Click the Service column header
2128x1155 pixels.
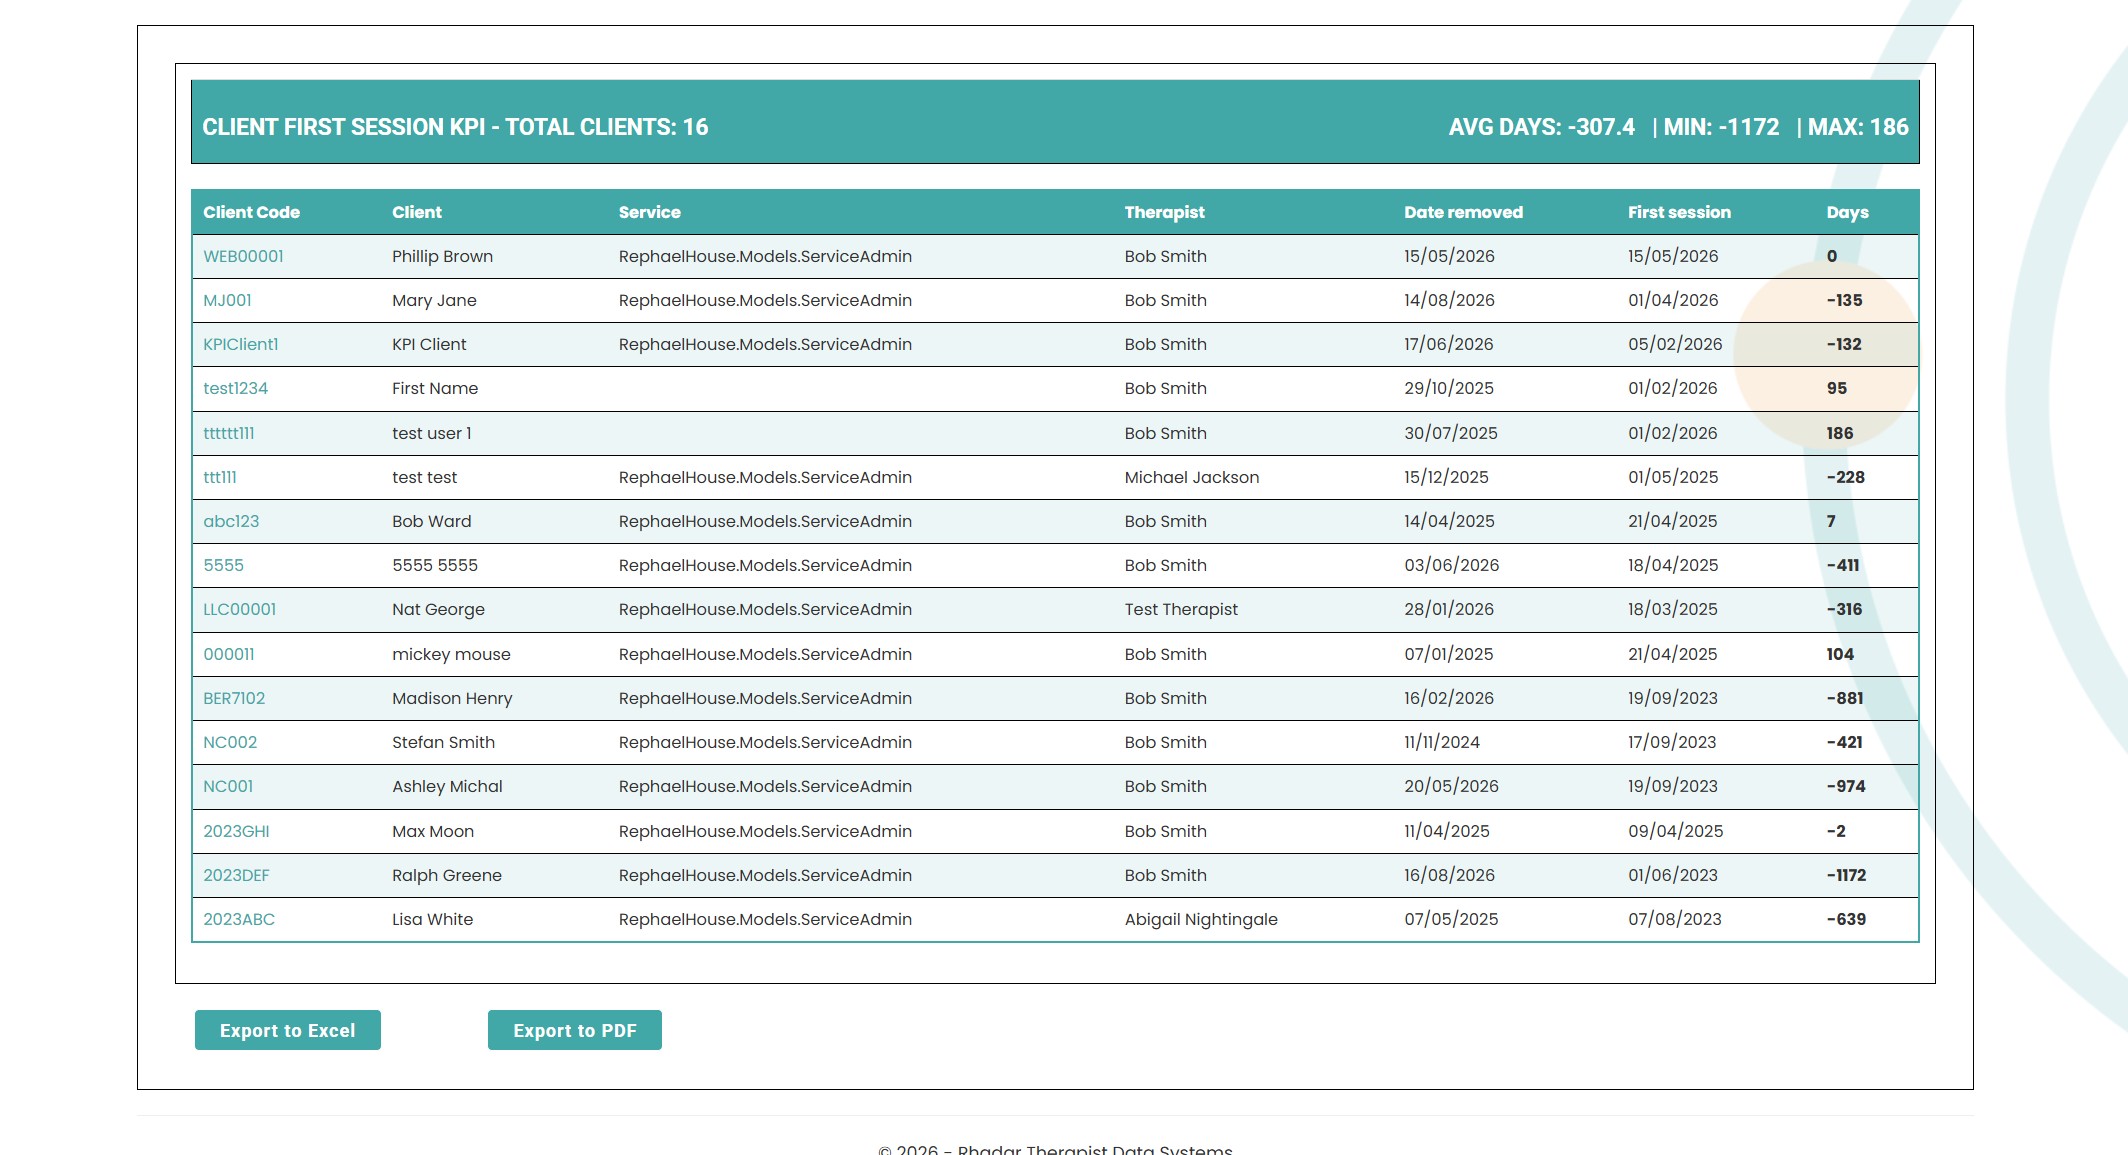click(x=649, y=212)
